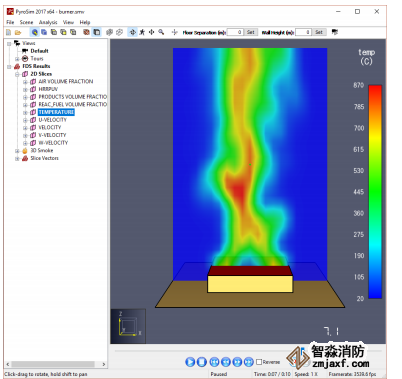Click Set next to Floor Separation
This screenshot has height=379, width=402.
click(x=250, y=32)
